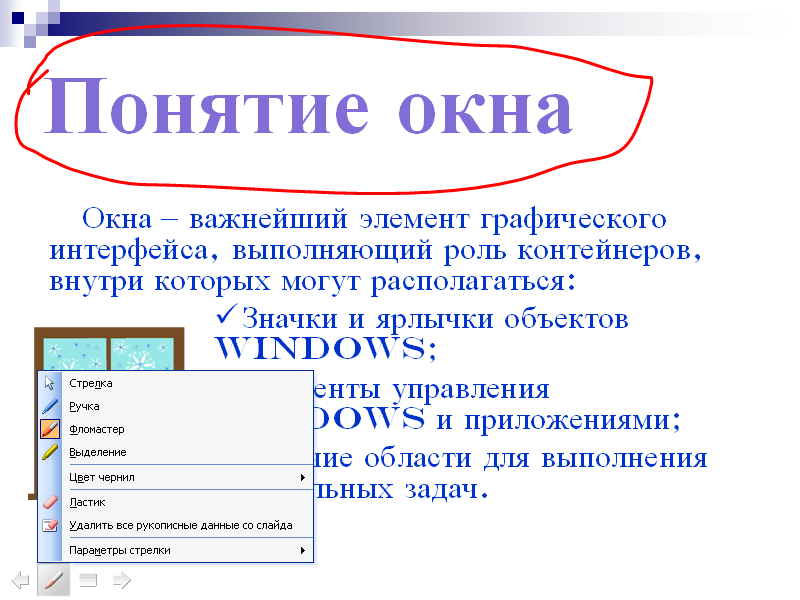Expand the Цвет чернил submenu
800x600 pixels.
[176, 477]
